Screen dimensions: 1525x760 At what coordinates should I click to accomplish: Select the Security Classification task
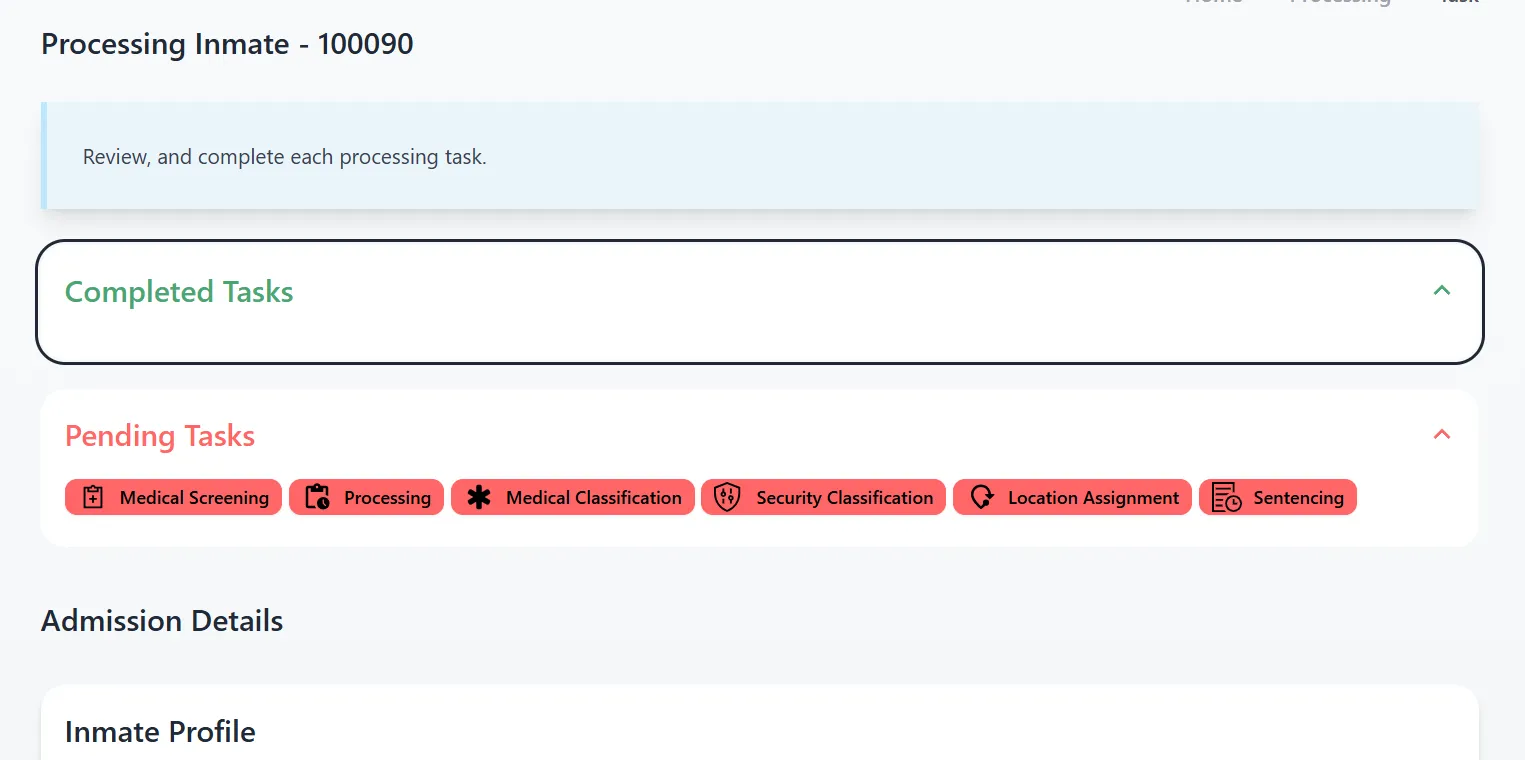click(x=822, y=497)
